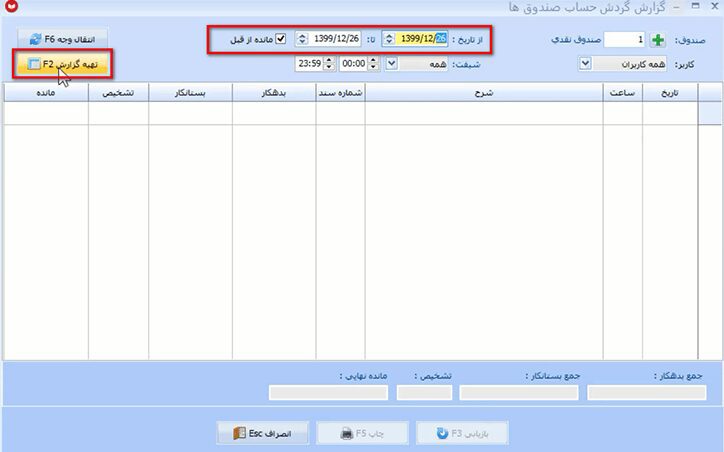The width and height of the screenshot is (724, 452).
Task: Click the مانده column header
Action: 46,93
